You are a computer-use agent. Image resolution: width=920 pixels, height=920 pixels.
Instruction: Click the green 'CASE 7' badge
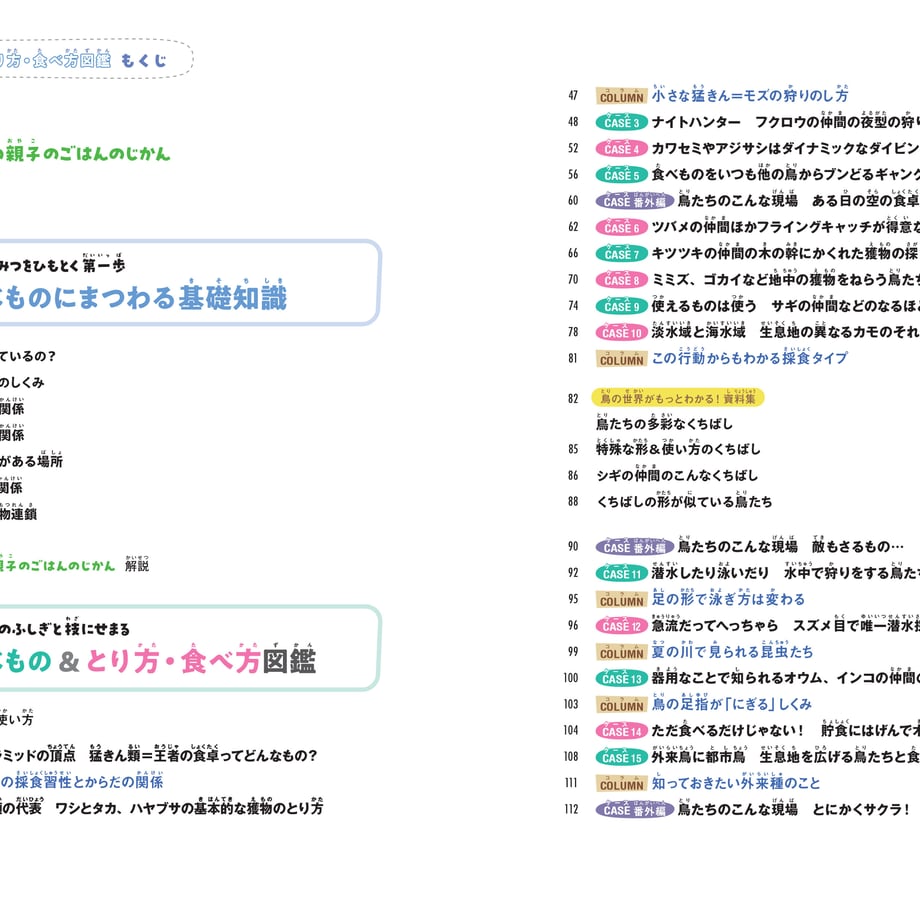621,253
